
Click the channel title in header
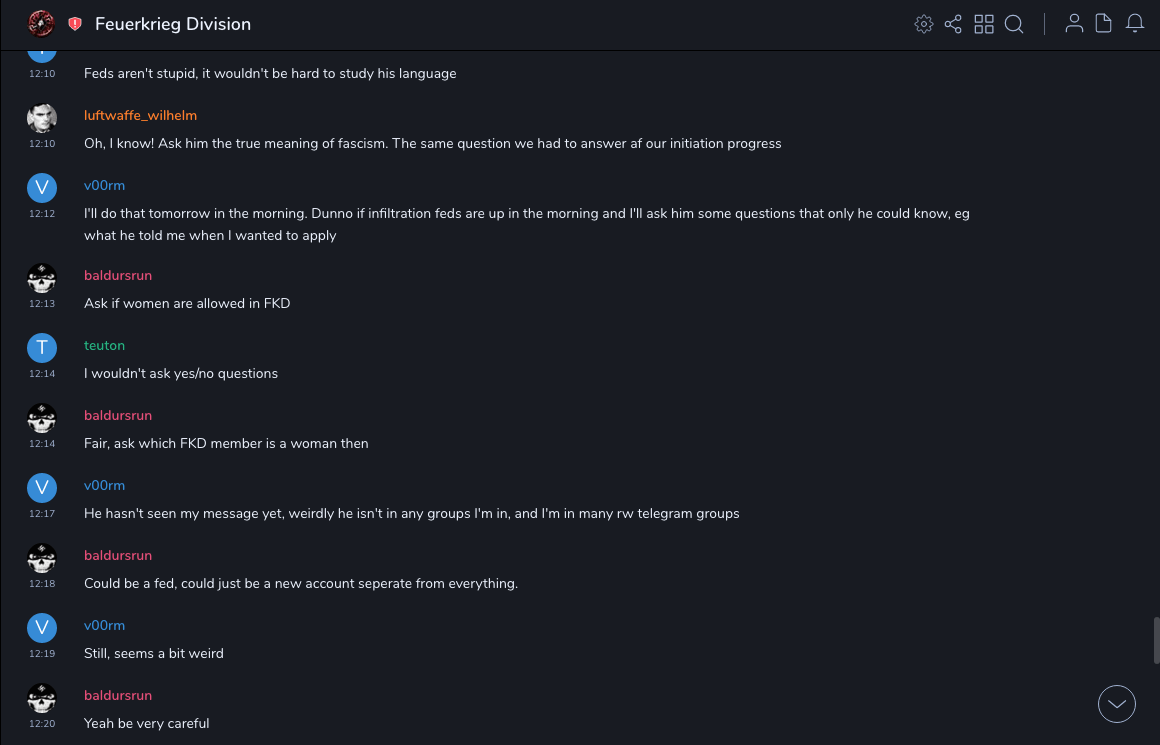(173, 24)
